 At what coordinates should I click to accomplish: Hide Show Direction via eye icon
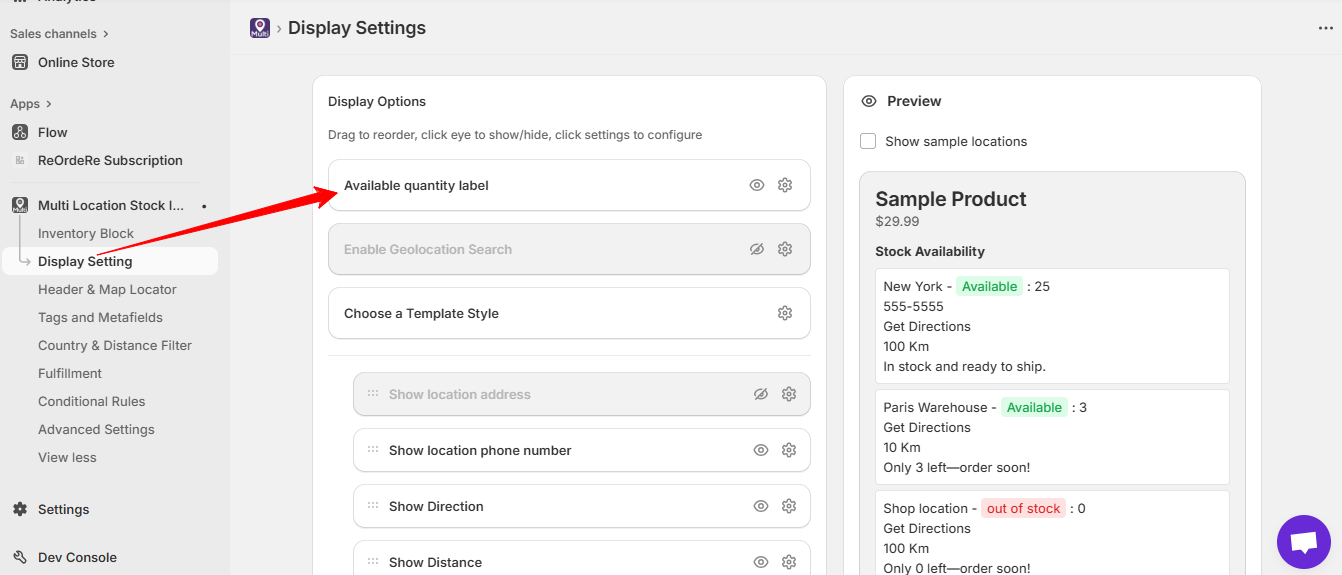coord(761,506)
